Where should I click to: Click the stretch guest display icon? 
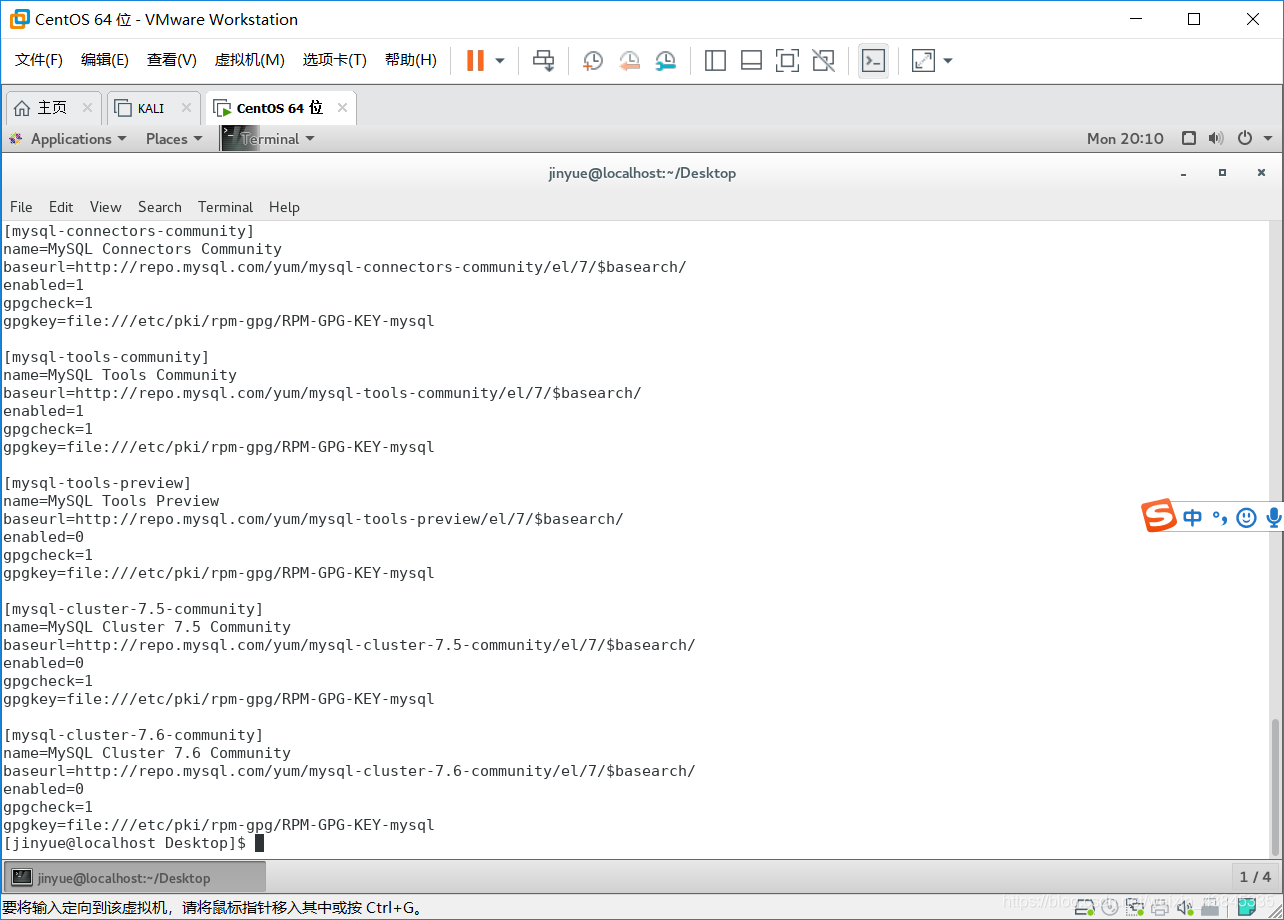(923, 61)
